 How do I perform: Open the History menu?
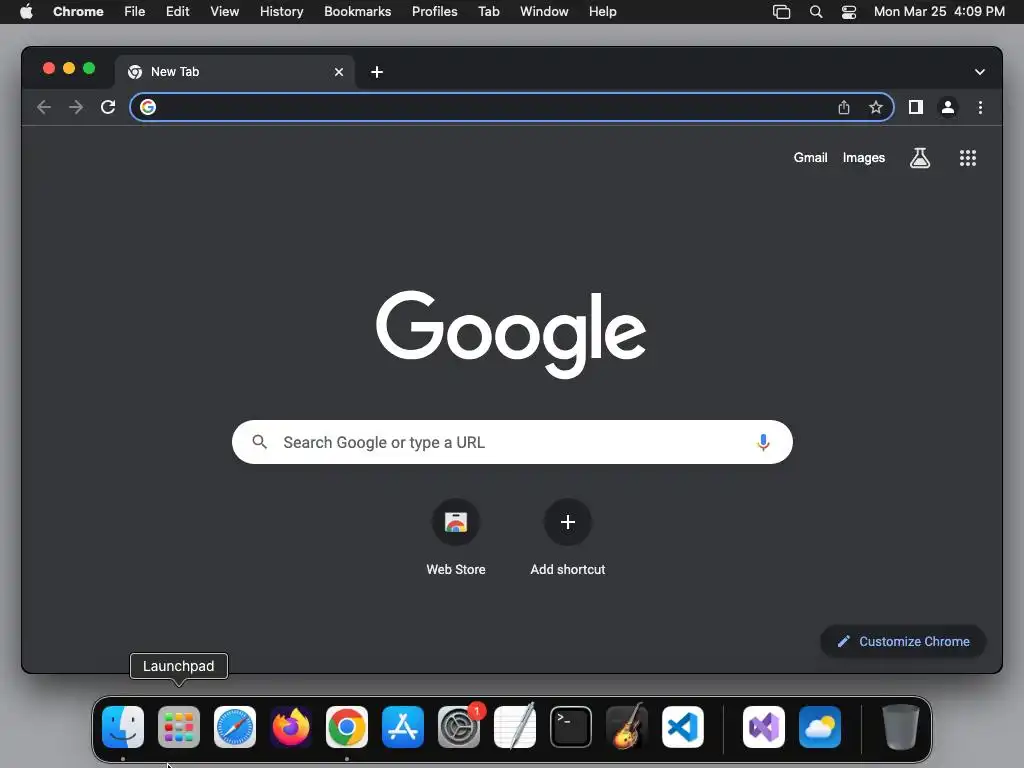281,12
